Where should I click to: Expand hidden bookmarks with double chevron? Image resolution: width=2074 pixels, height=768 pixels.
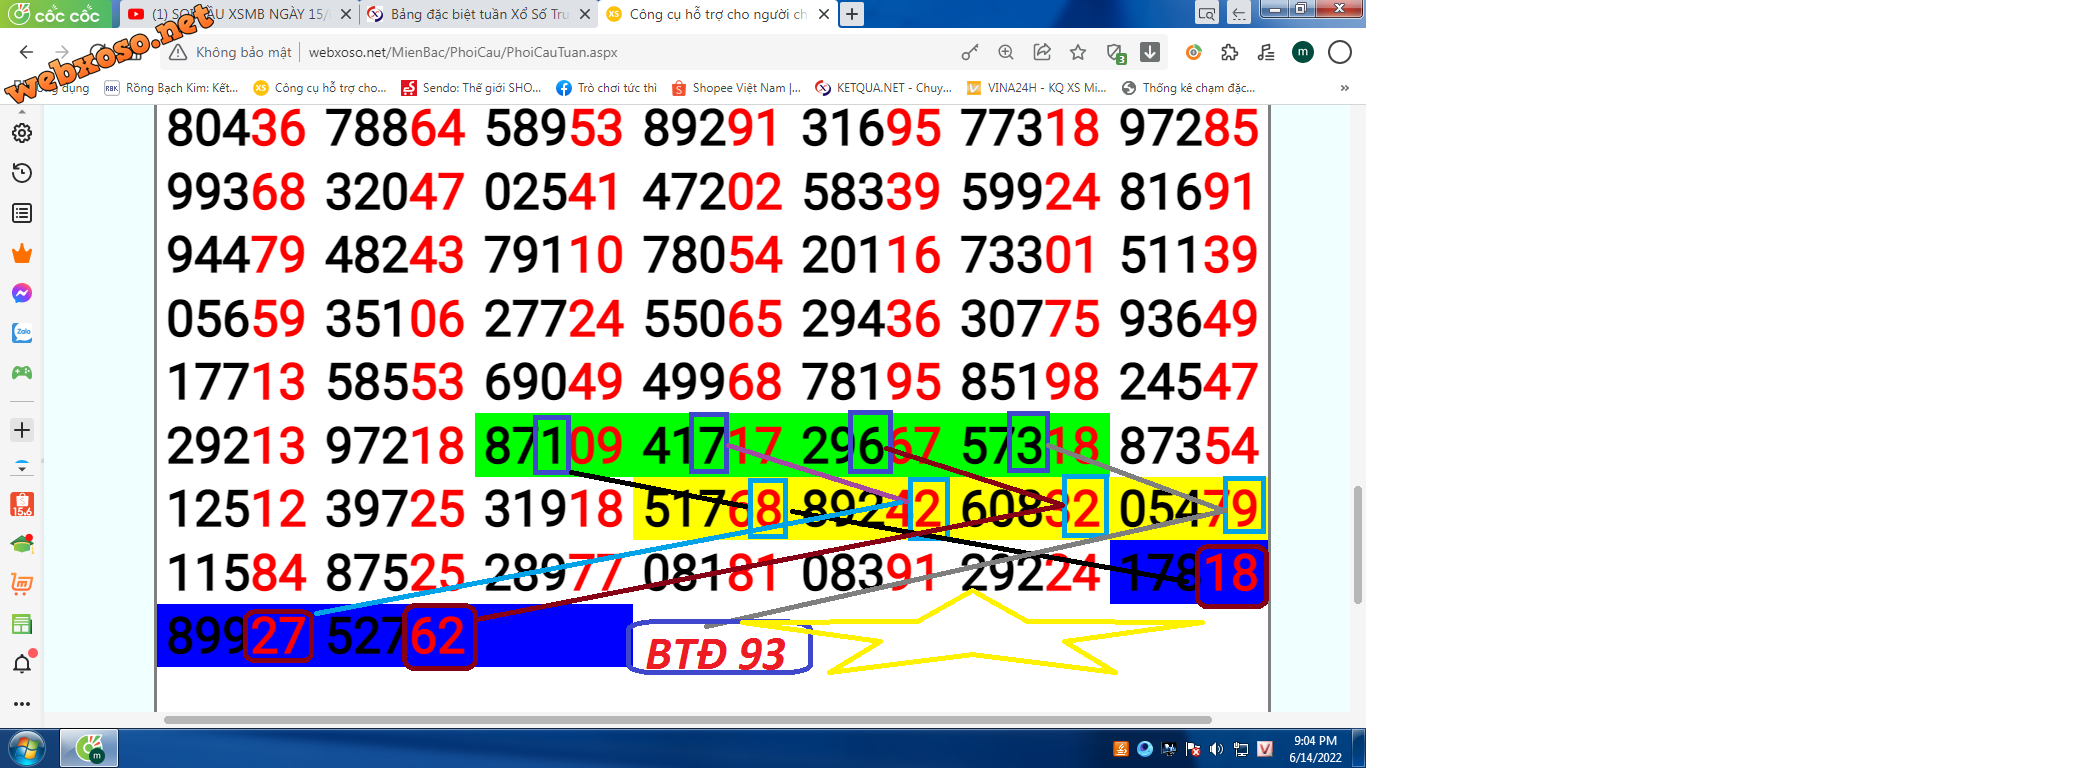tap(1345, 88)
